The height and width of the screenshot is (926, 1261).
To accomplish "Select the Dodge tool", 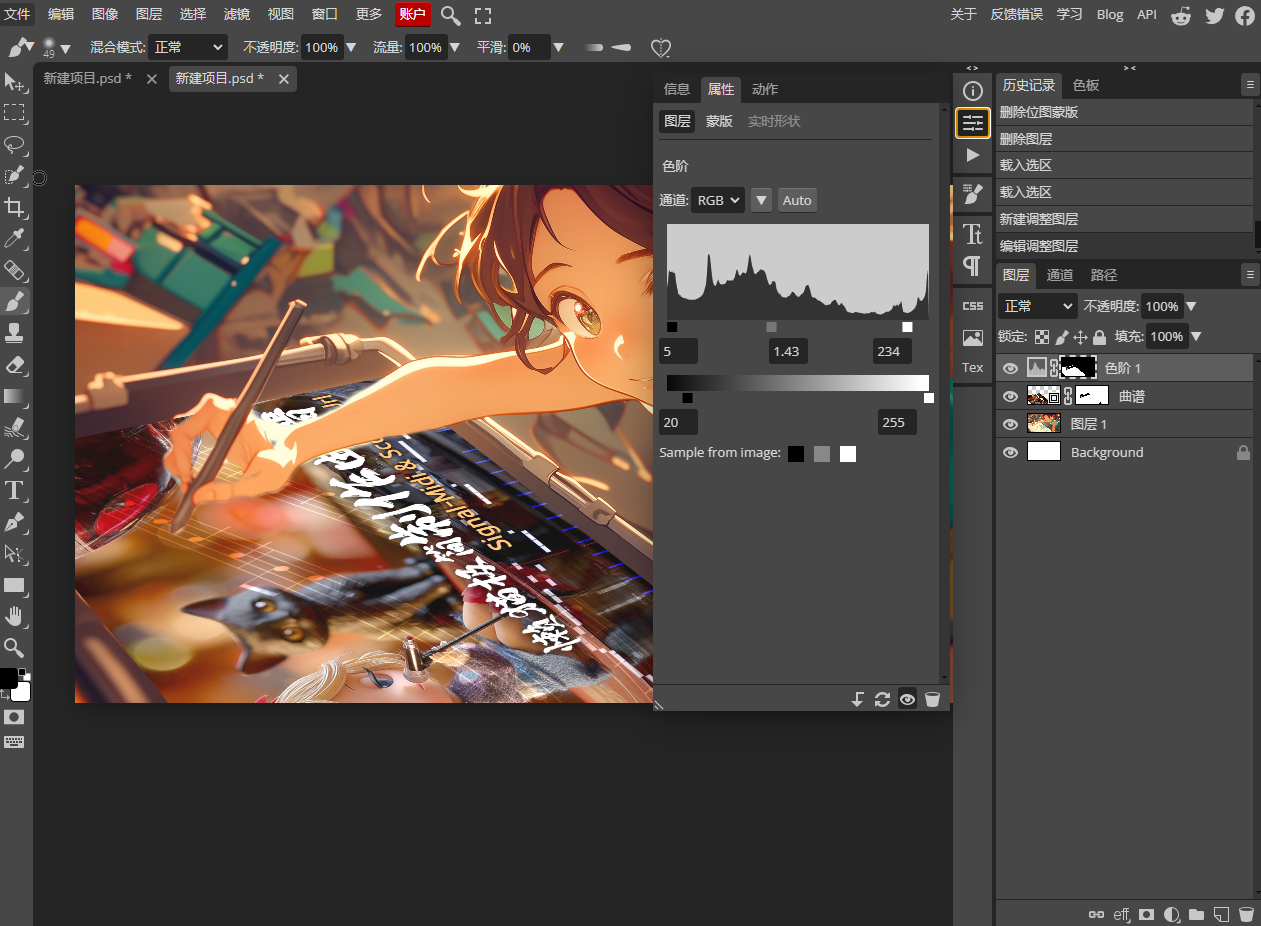I will click(14, 459).
